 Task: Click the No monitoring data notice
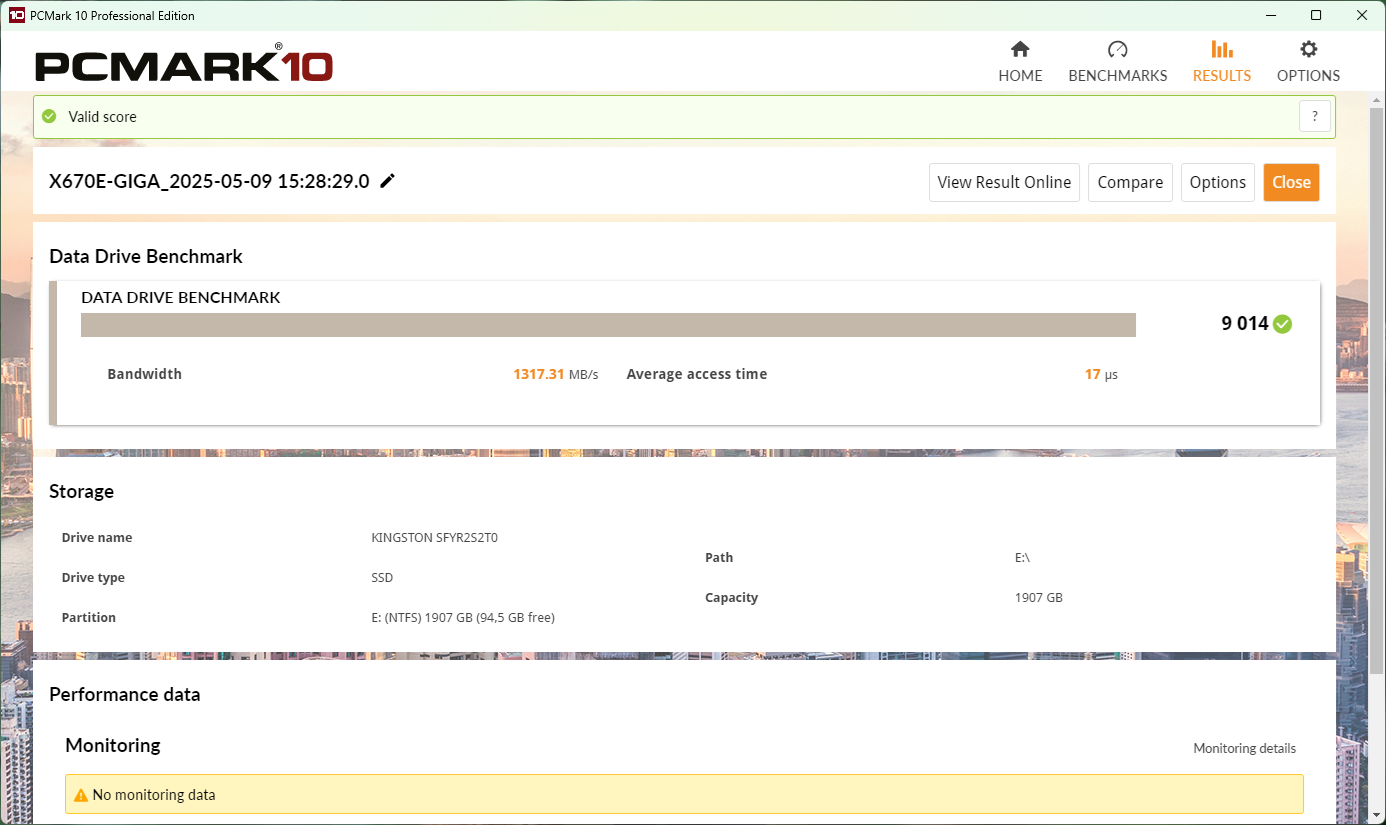point(684,795)
